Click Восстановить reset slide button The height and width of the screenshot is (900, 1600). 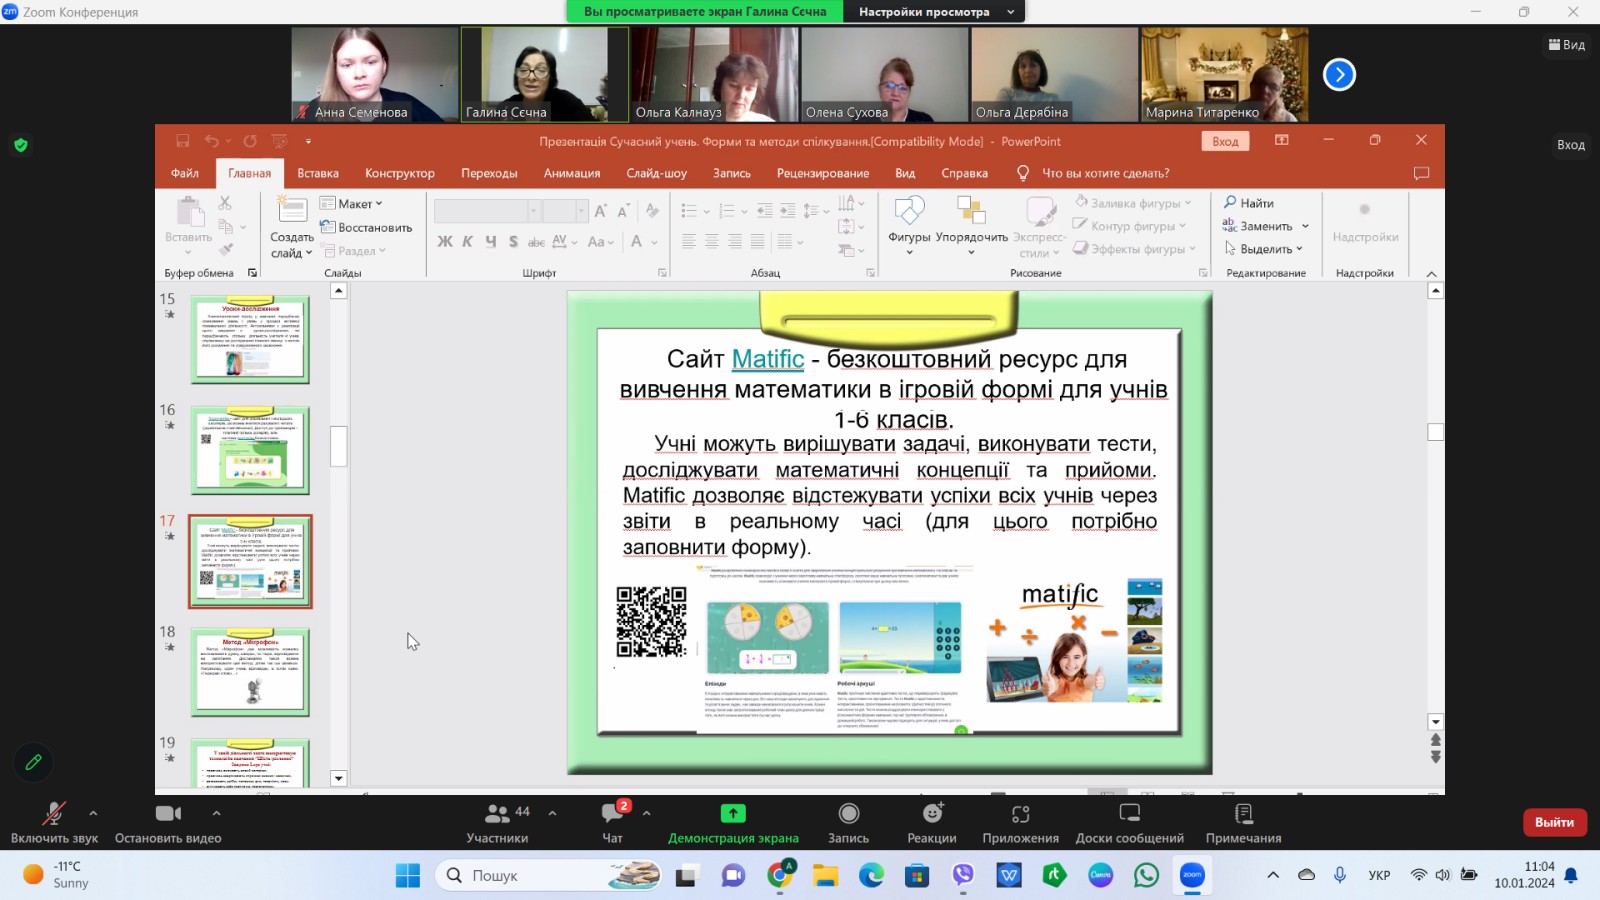click(x=366, y=227)
